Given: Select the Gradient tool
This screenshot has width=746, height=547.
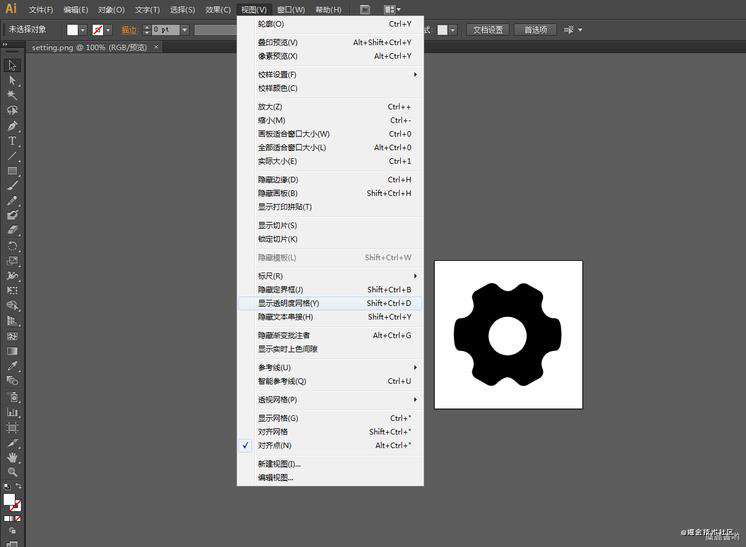Looking at the screenshot, I should [12, 351].
